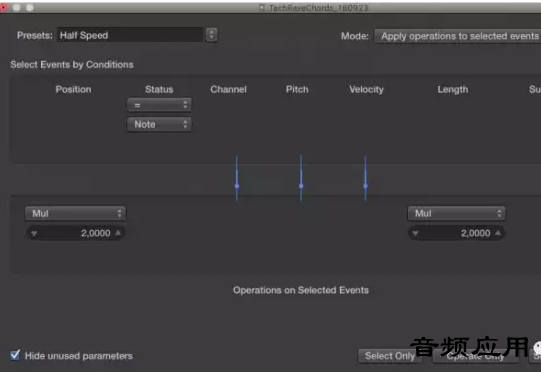
Task: Click the document icon in title bar
Action: (x=262, y=8)
